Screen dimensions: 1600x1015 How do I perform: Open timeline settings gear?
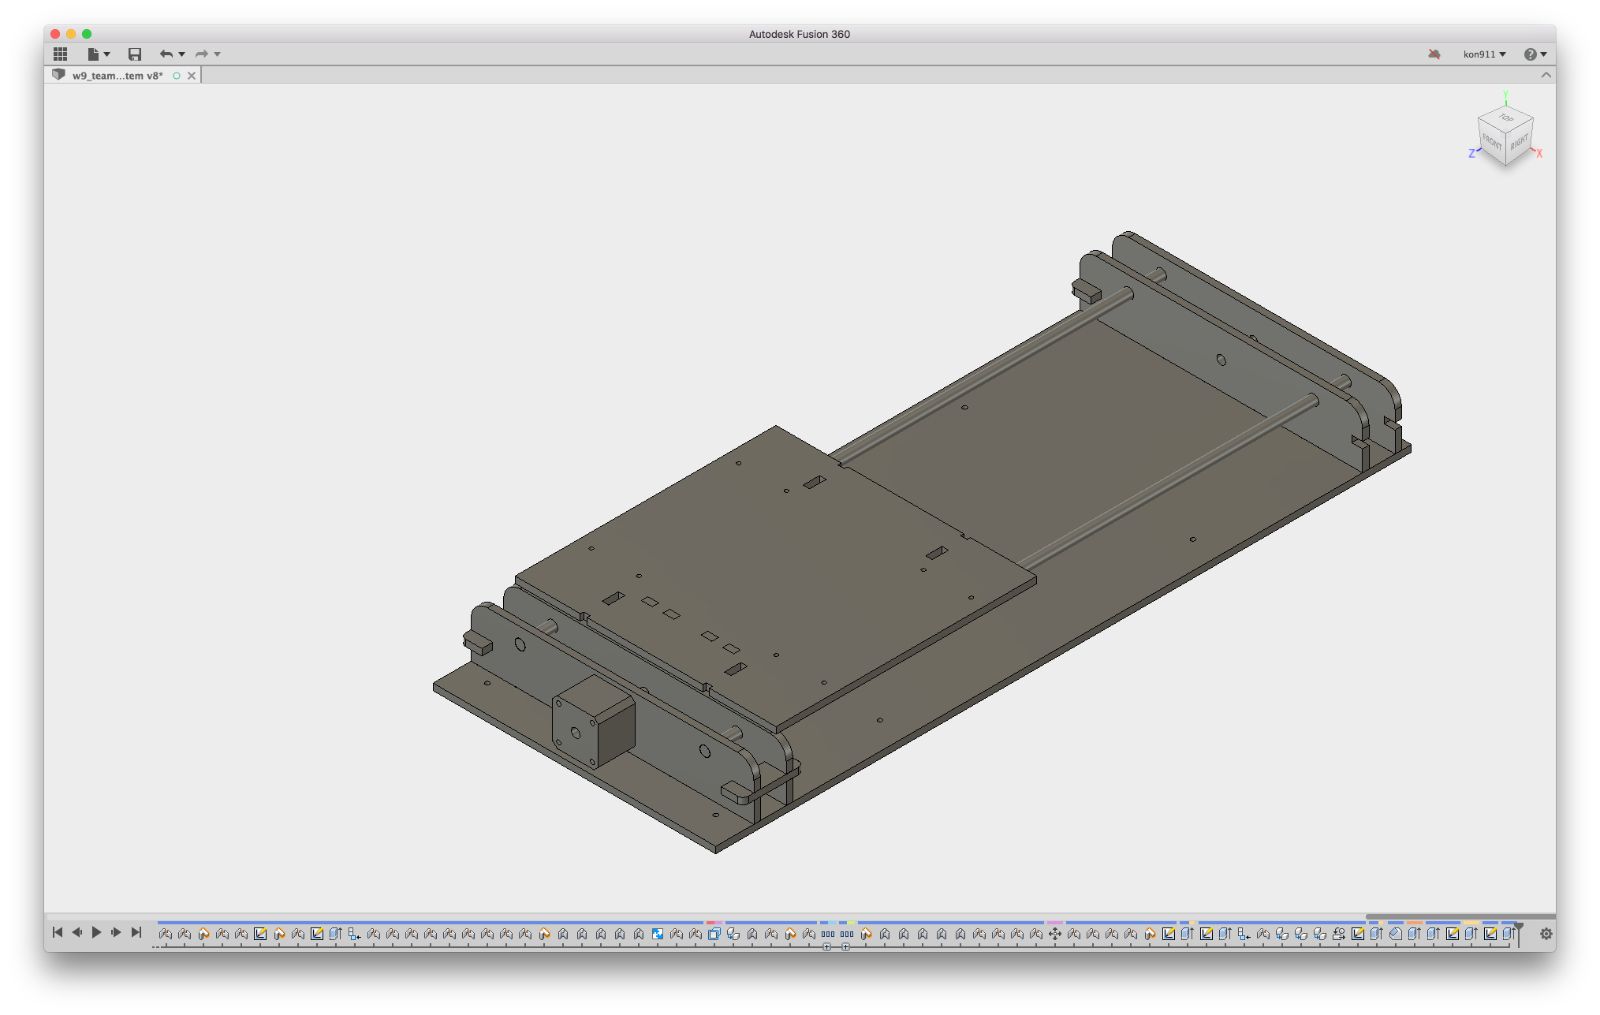[1546, 934]
